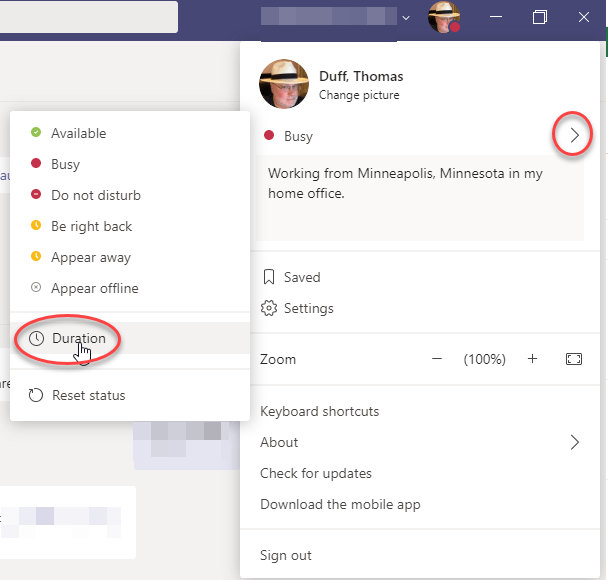Select Appear offline status
Viewport: 608px width, 580px height.
click(94, 288)
